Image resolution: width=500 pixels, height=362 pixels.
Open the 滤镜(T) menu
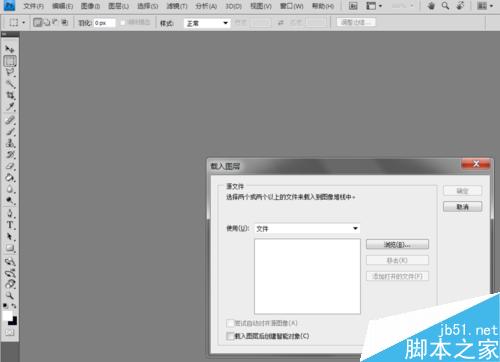click(177, 6)
